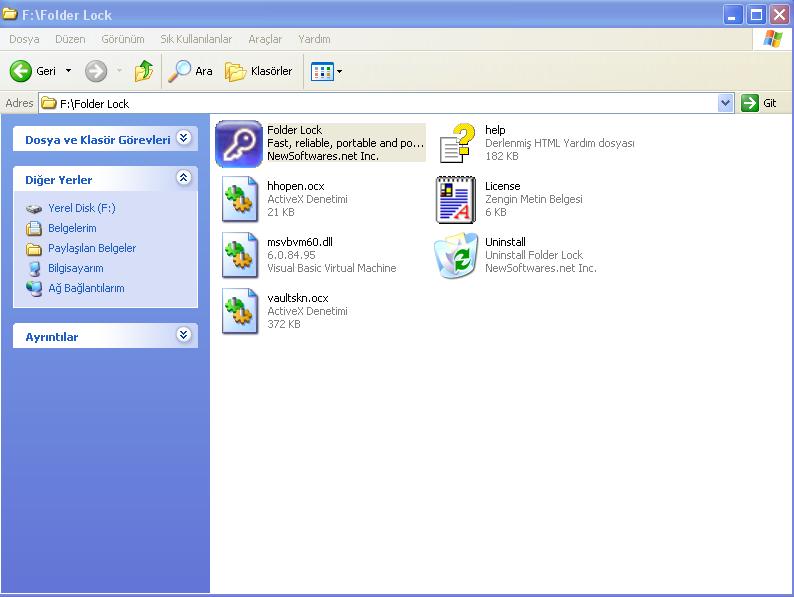Select the hhopen.ocx file icon
The height and width of the screenshot is (597, 794).
coord(241,199)
